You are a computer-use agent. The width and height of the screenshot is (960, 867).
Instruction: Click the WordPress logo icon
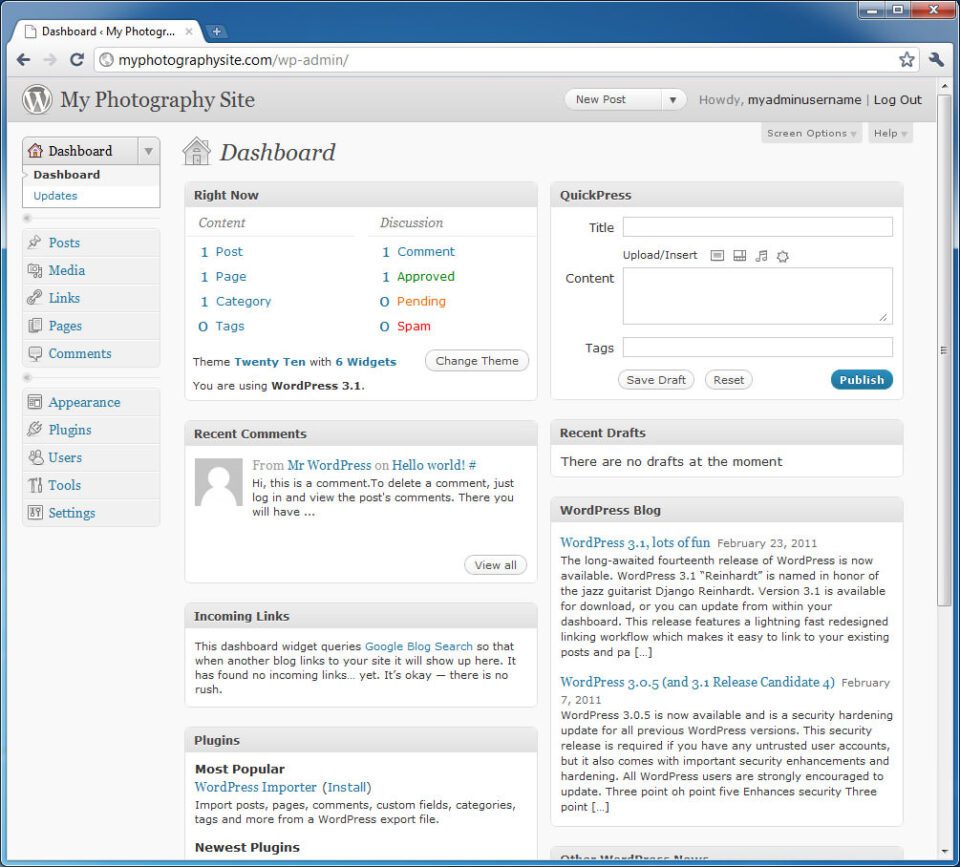coord(37,99)
